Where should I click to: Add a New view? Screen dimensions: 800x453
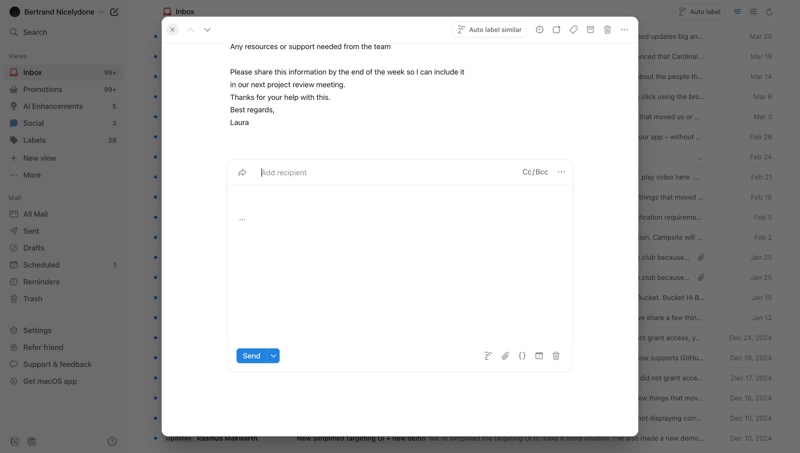coord(63,158)
